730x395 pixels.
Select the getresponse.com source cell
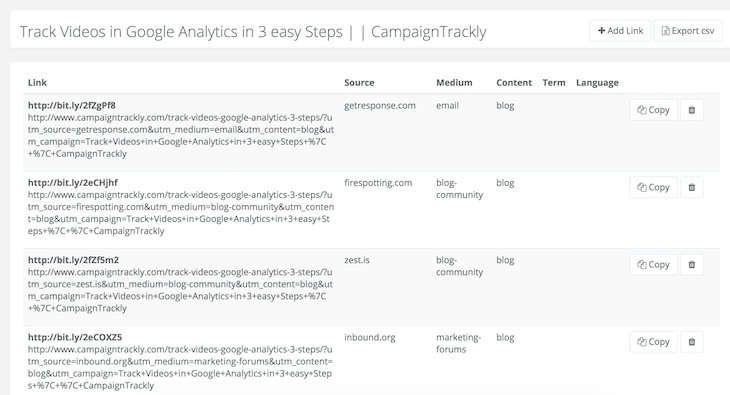click(x=380, y=105)
